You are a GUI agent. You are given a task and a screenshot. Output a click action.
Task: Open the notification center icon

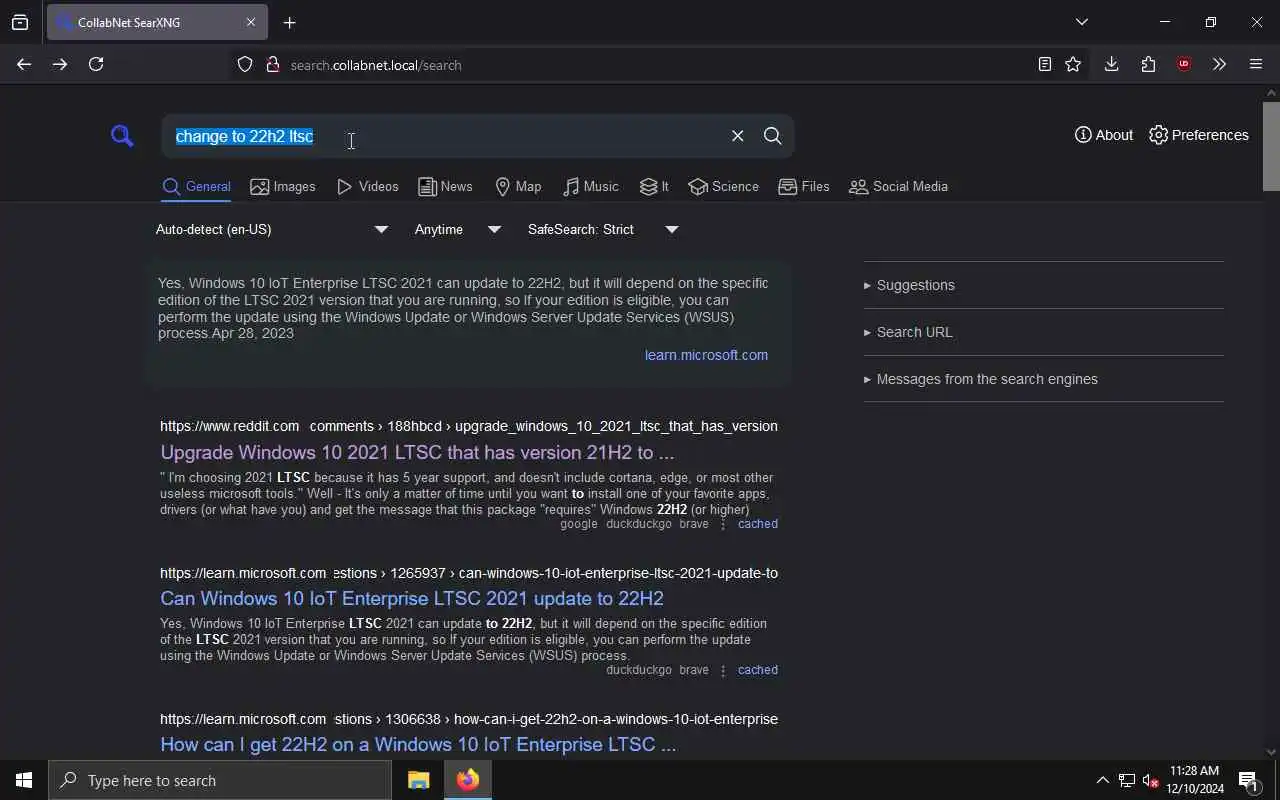point(1248,780)
